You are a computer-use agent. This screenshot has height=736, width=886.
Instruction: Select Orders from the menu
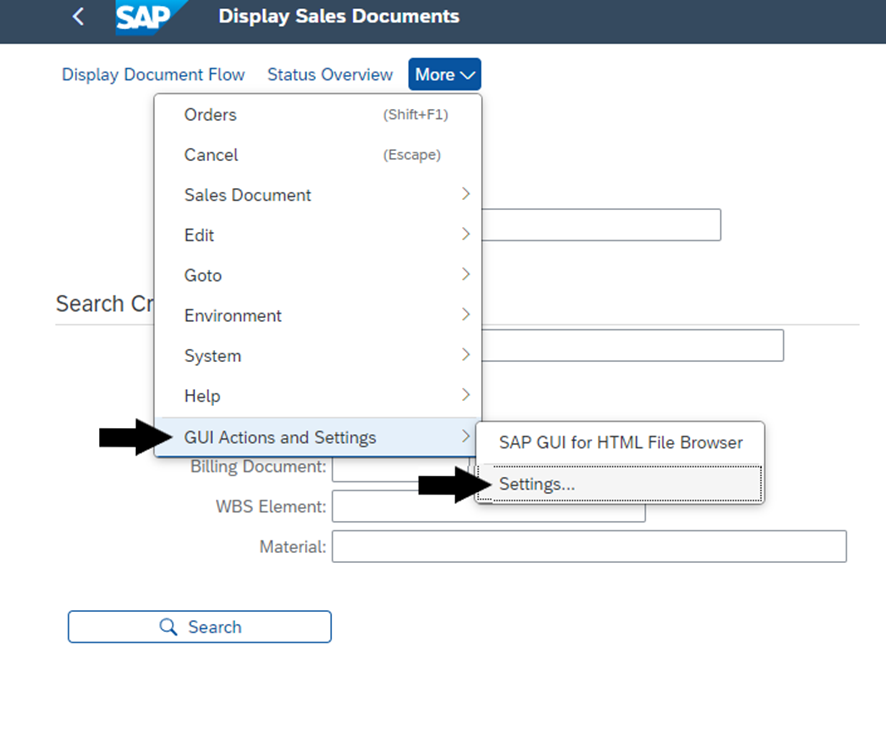pyautogui.click(x=318, y=115)
